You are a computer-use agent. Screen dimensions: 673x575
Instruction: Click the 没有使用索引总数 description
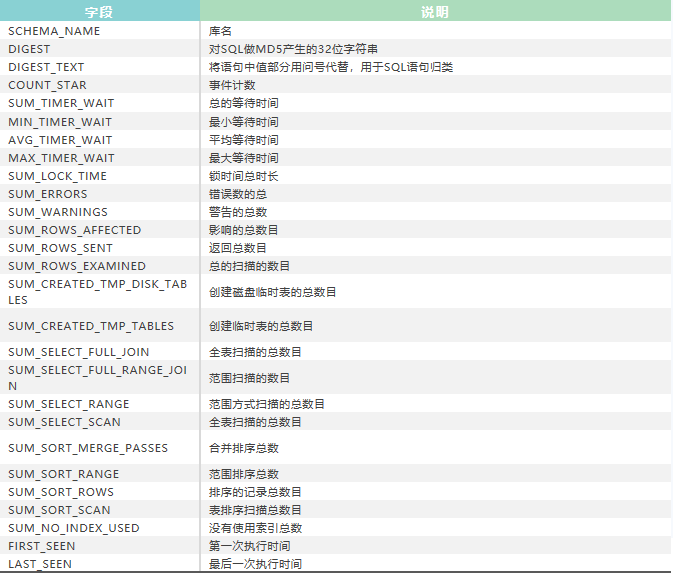click(x=255, y=528)
